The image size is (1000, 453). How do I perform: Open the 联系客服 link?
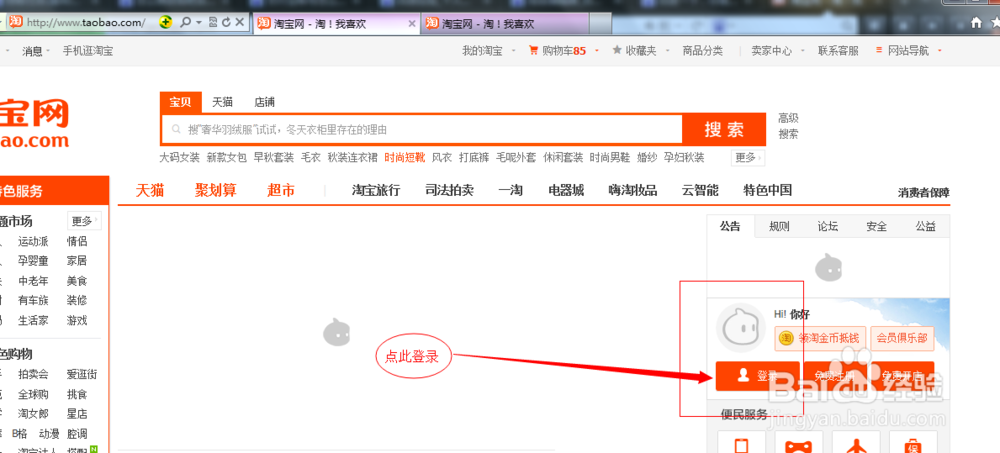(838, 51)
